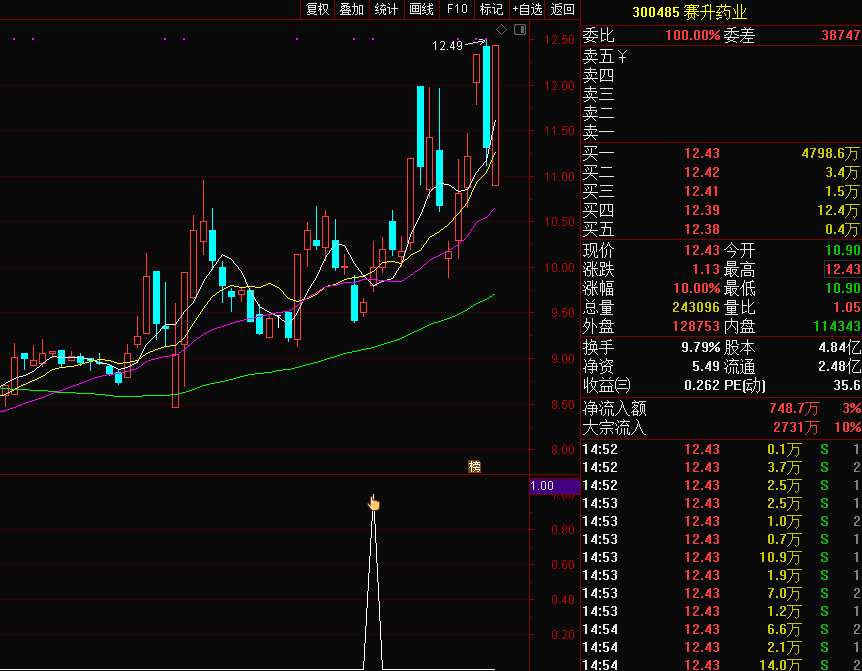Click the 标记 mark button
Image resolution: width=862 pixels, height=671 pixels.
(491, 9)
